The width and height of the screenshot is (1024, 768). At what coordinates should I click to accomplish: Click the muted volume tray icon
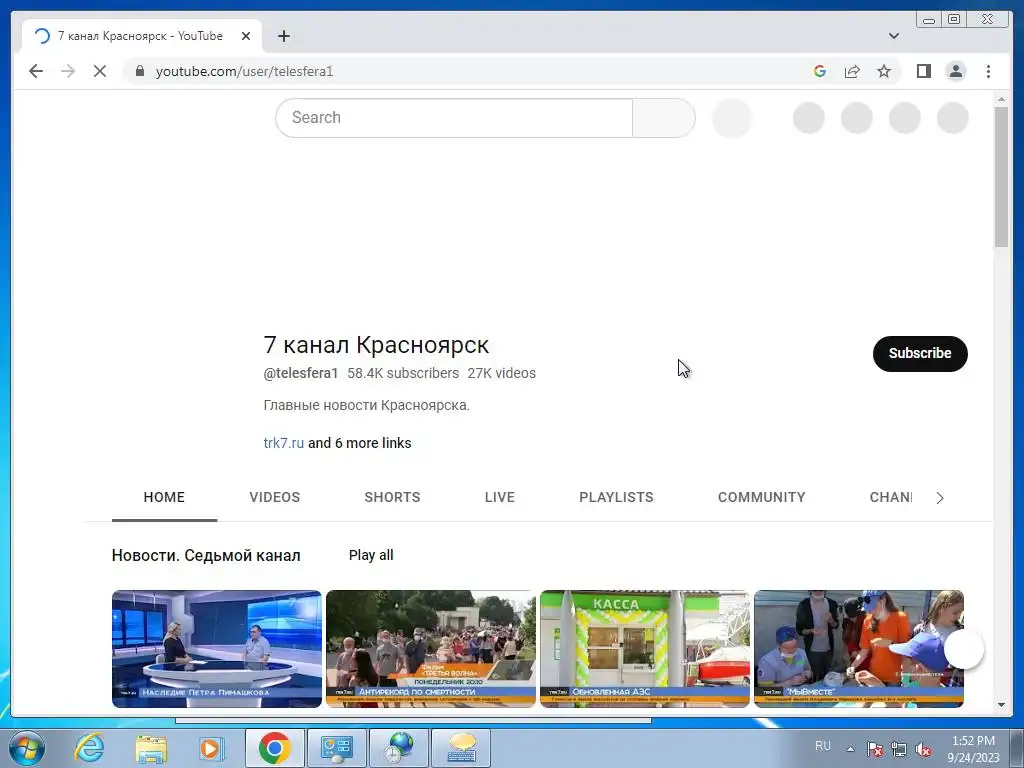(923, 749)
